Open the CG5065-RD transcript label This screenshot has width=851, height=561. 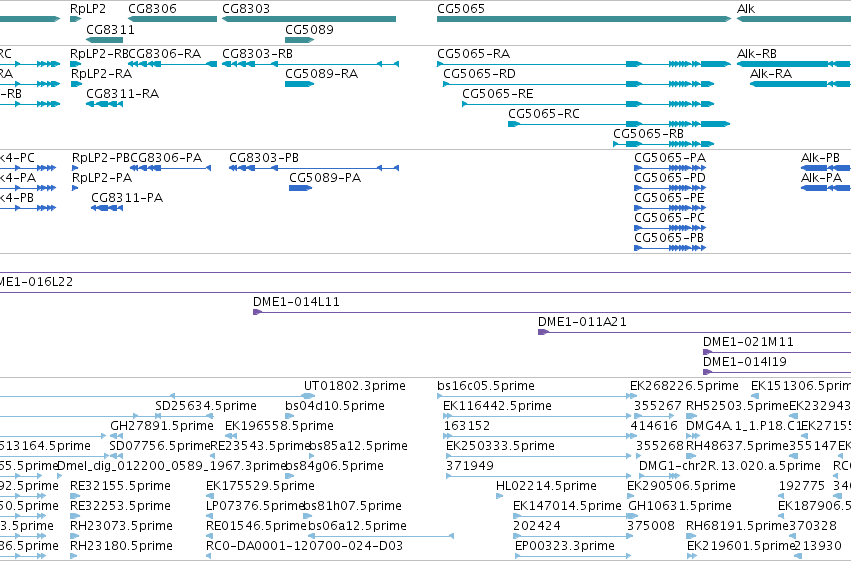[x=479, y=74]
